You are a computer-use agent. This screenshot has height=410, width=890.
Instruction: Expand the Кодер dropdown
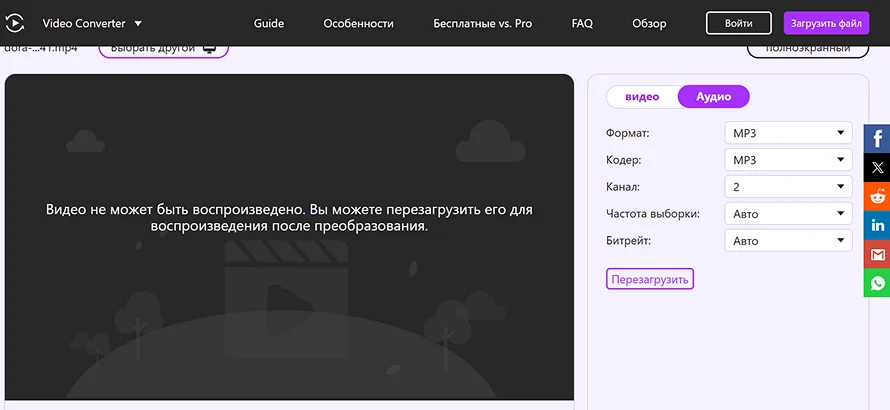pos(788,160)
